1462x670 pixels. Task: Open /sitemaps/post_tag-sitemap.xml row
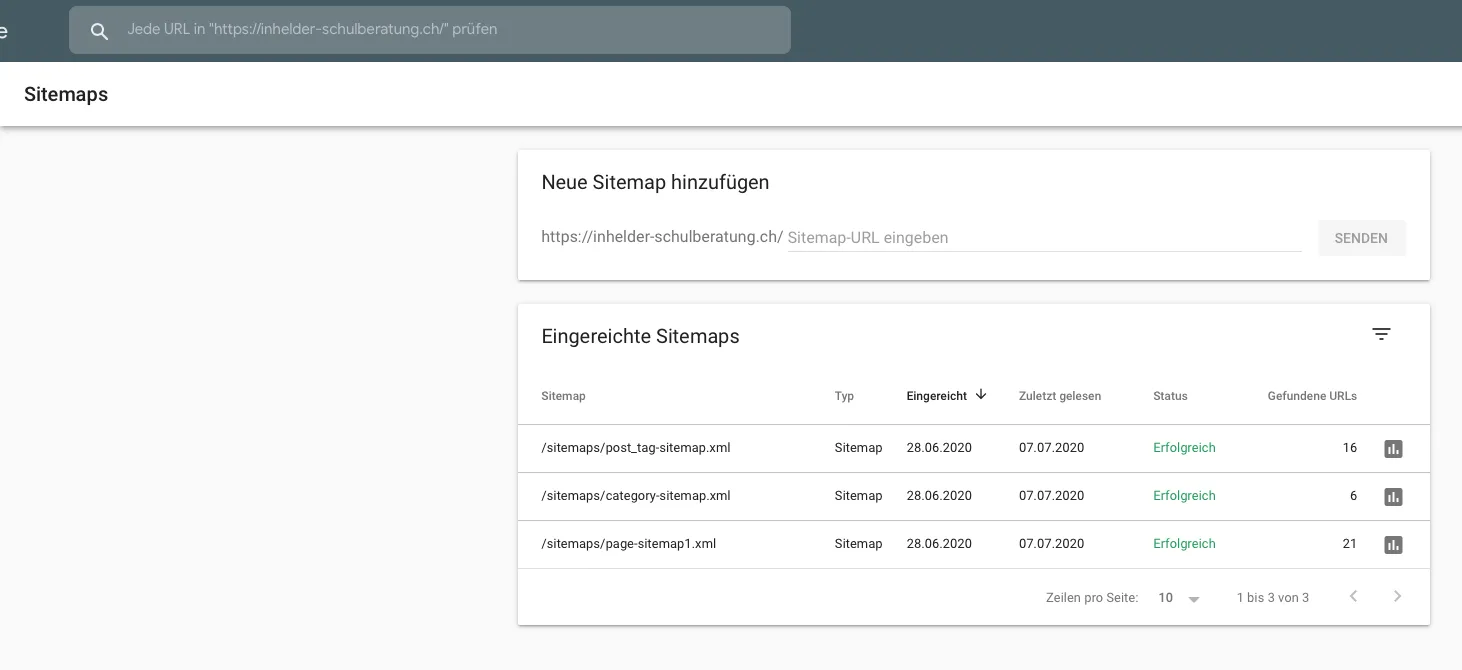click(974, 448)
